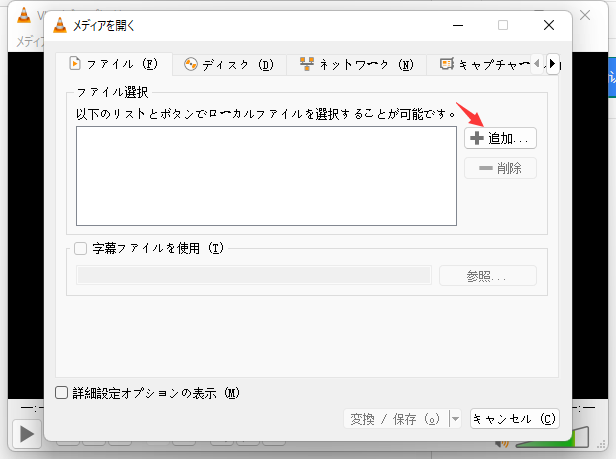Click the VLC main window cone icon
Image resolution: width=616 pixels, height=459 pixels.
pos(24,15)
